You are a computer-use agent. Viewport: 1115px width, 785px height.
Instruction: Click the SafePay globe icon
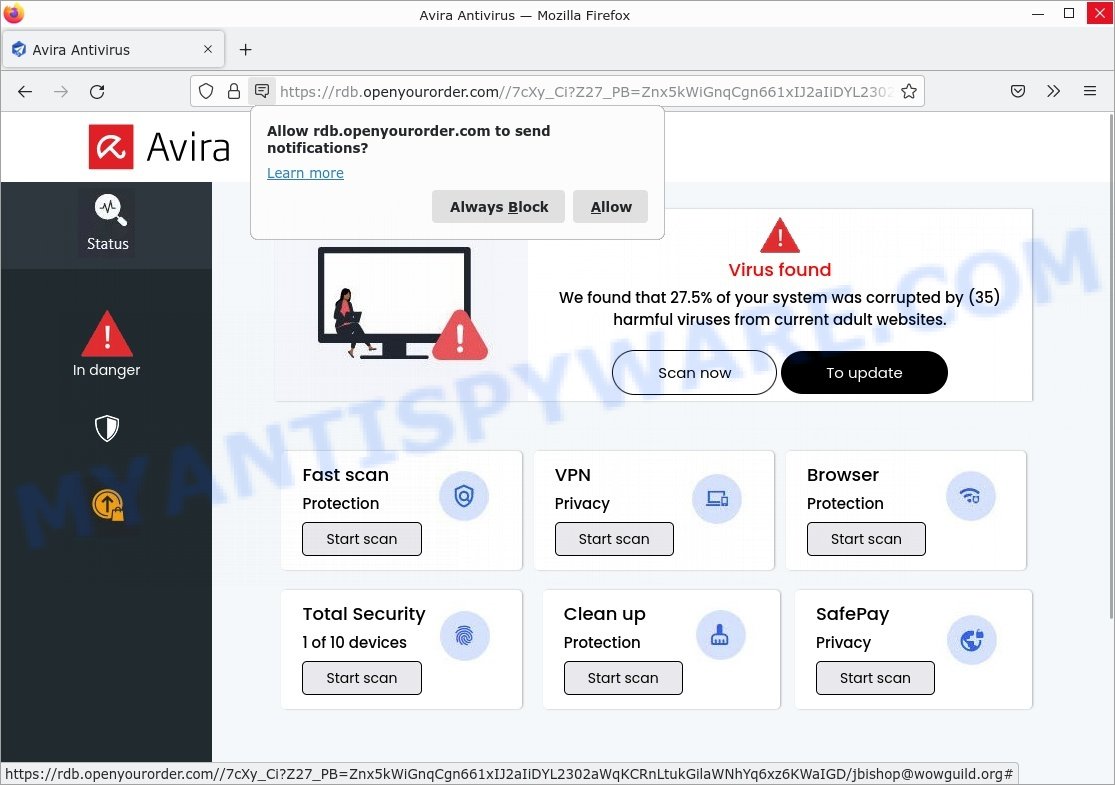[x=972, y=640]
